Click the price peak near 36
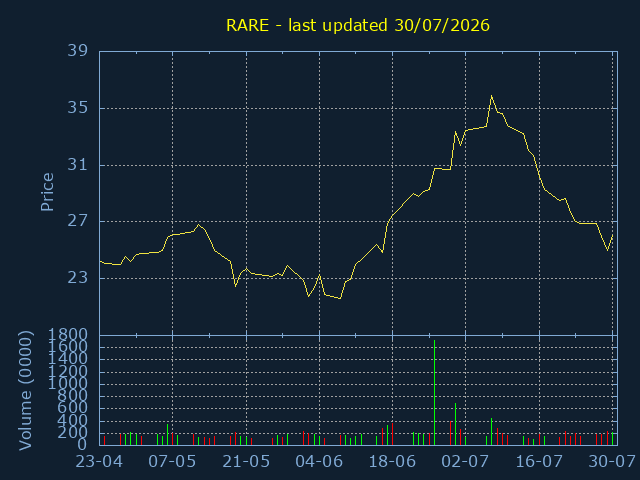Viewport: 640px width, 480px height. pyautogui.click(x=491, y=96)
